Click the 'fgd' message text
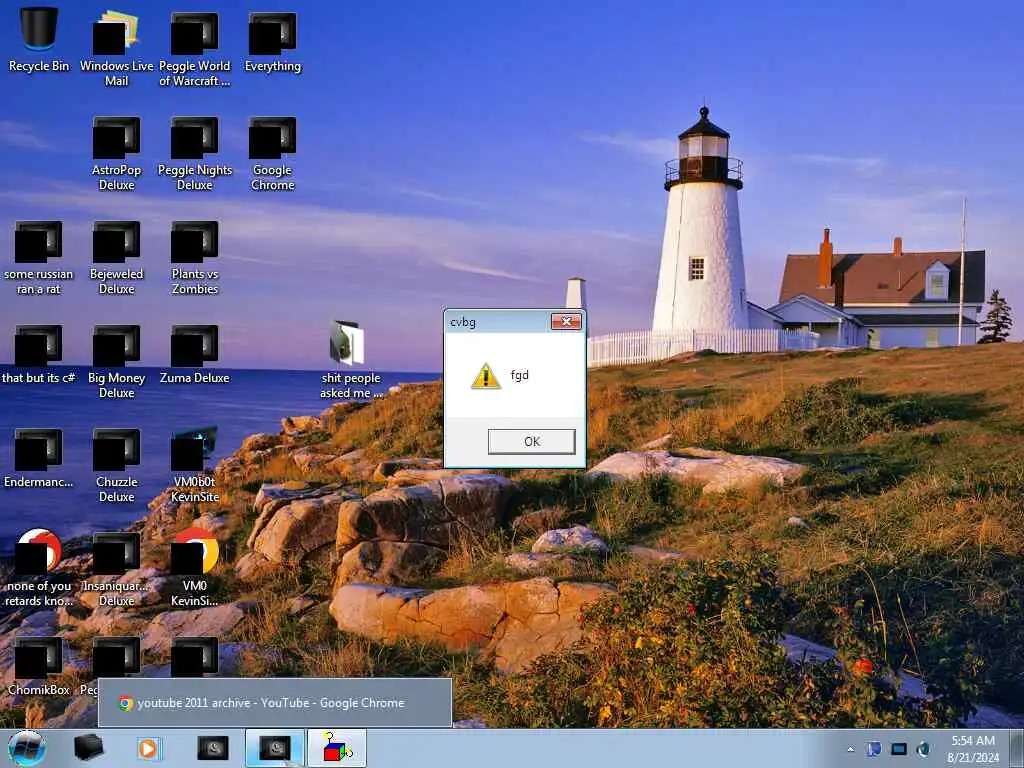 (x=520, y=375)
